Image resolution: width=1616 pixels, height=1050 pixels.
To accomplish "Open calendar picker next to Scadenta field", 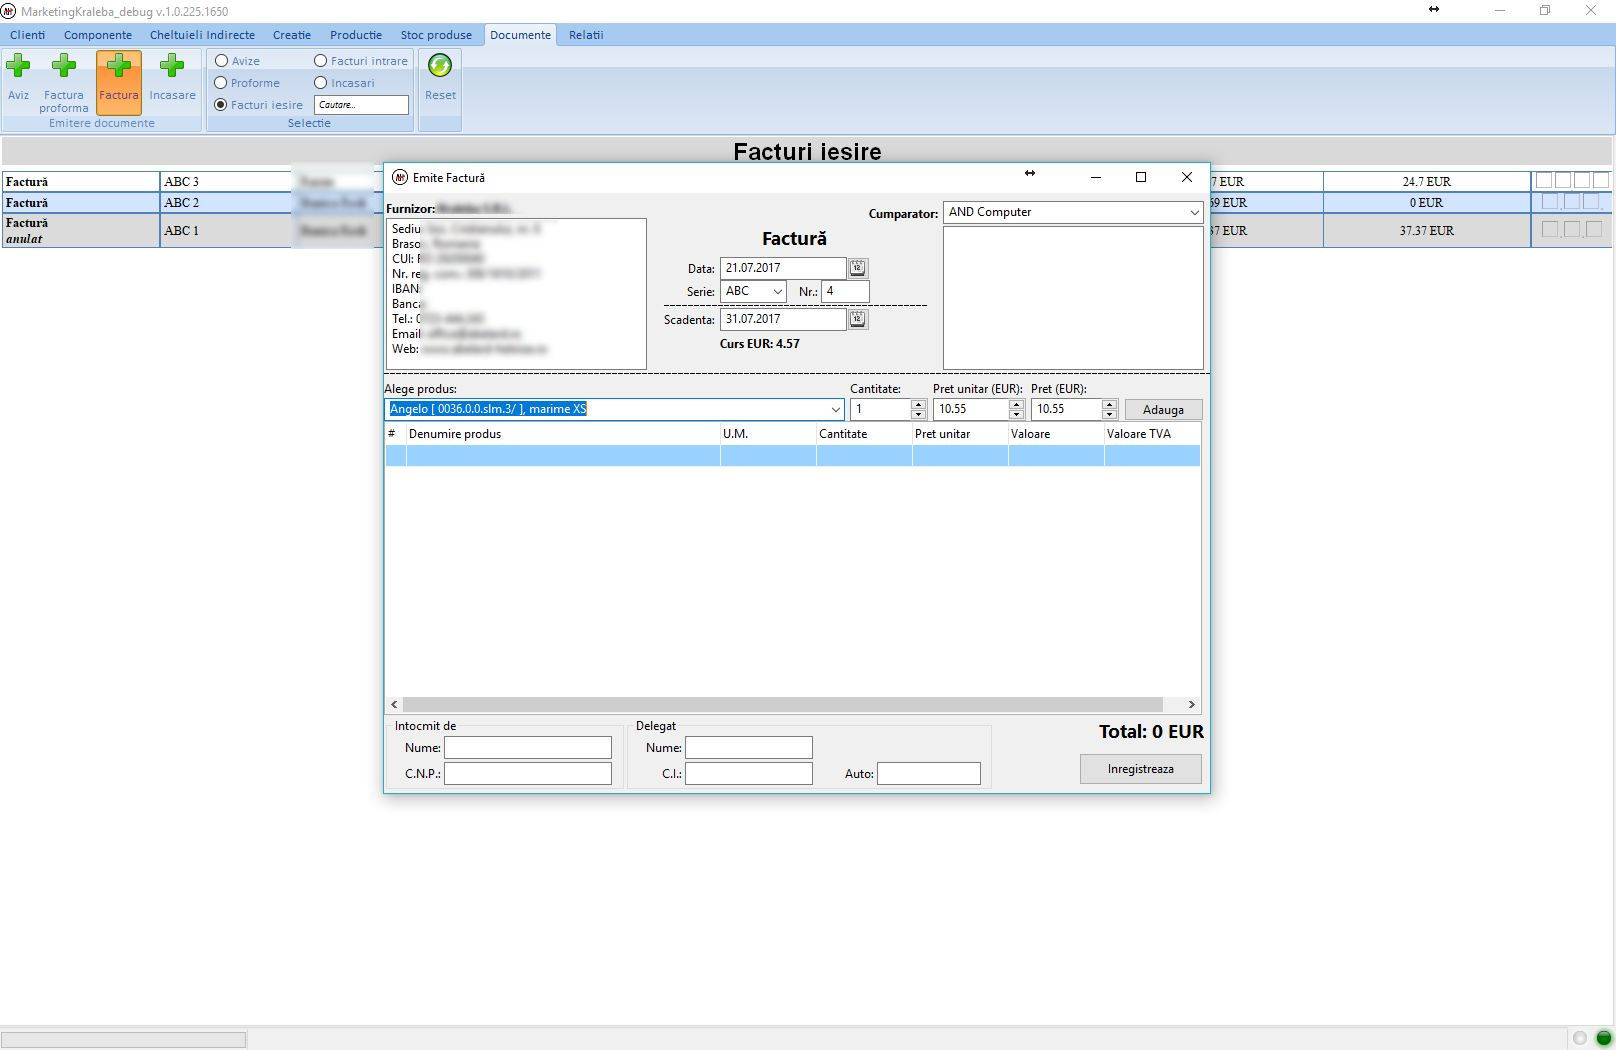I will pyautogui.click(x=858, y=319).
